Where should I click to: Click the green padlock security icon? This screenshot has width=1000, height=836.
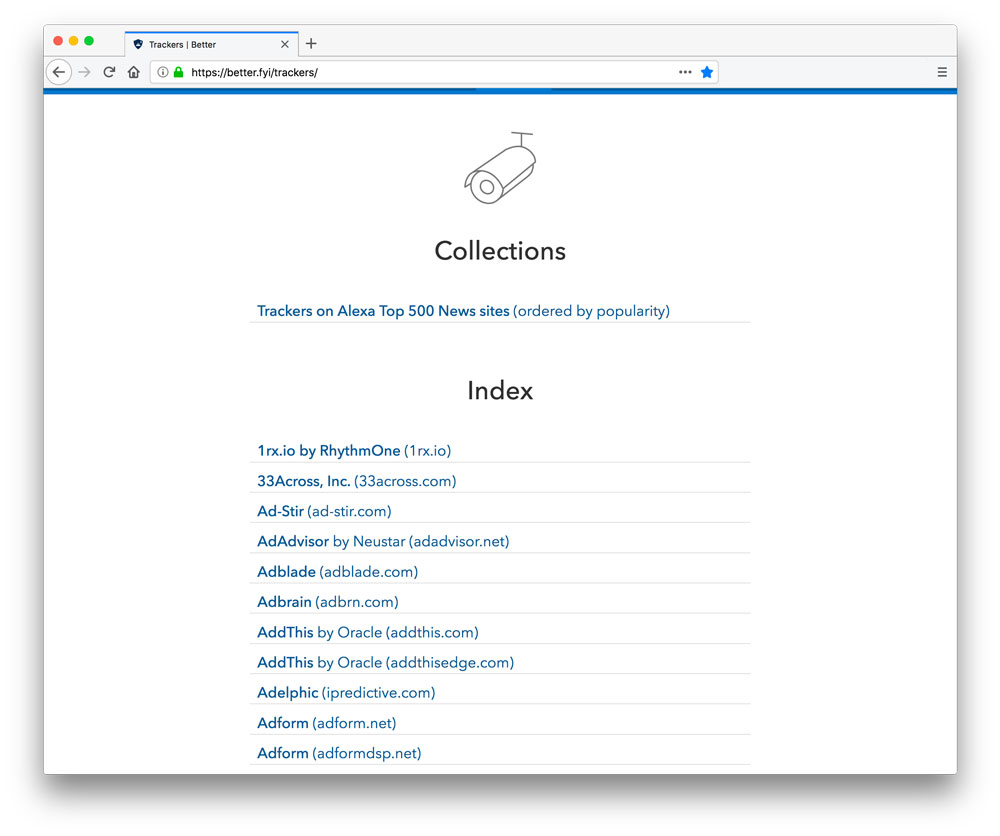pyautogui.click(x=179, y=72)
